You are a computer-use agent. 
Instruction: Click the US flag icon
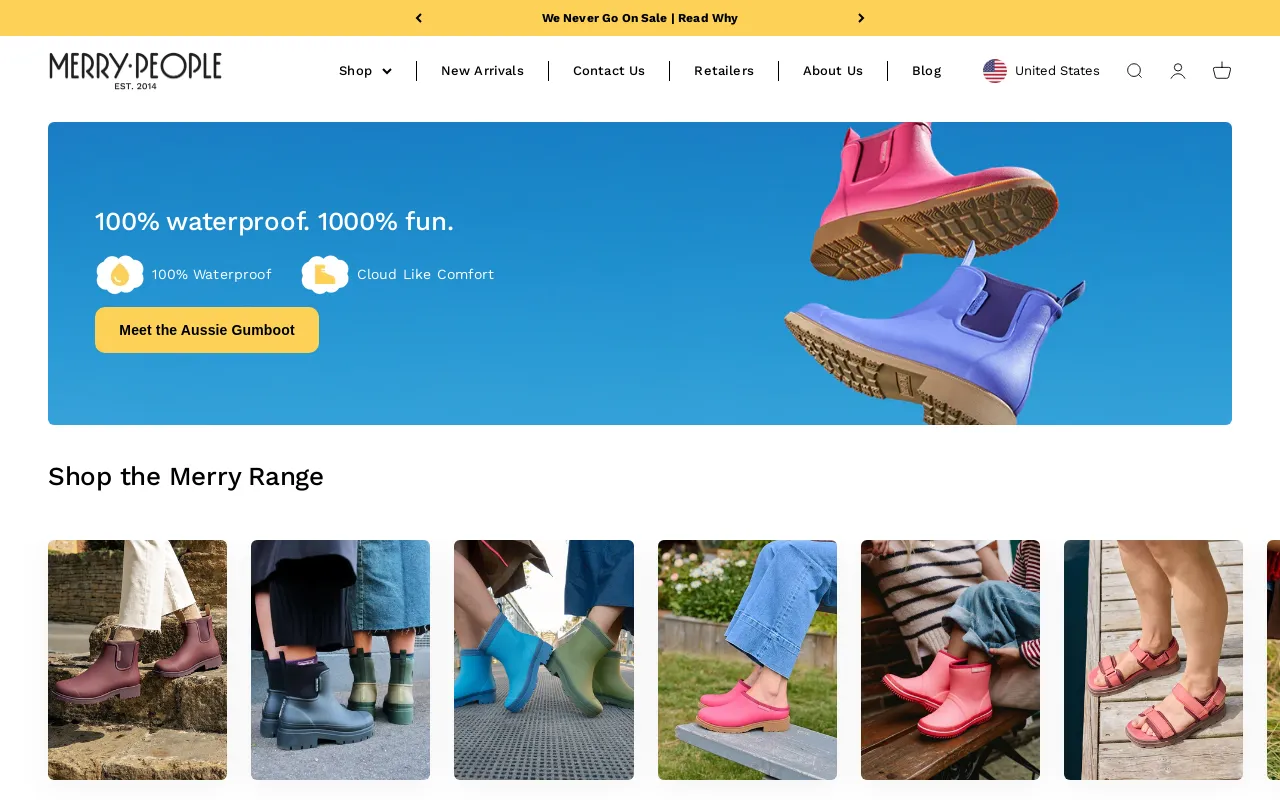pos(995,71)
